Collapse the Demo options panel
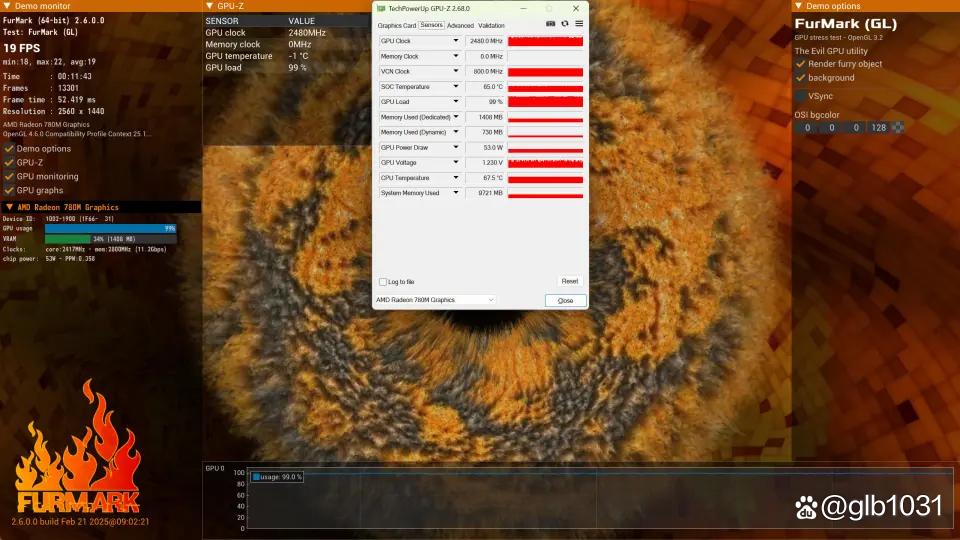The image size is (960, 540). point(798,6)
